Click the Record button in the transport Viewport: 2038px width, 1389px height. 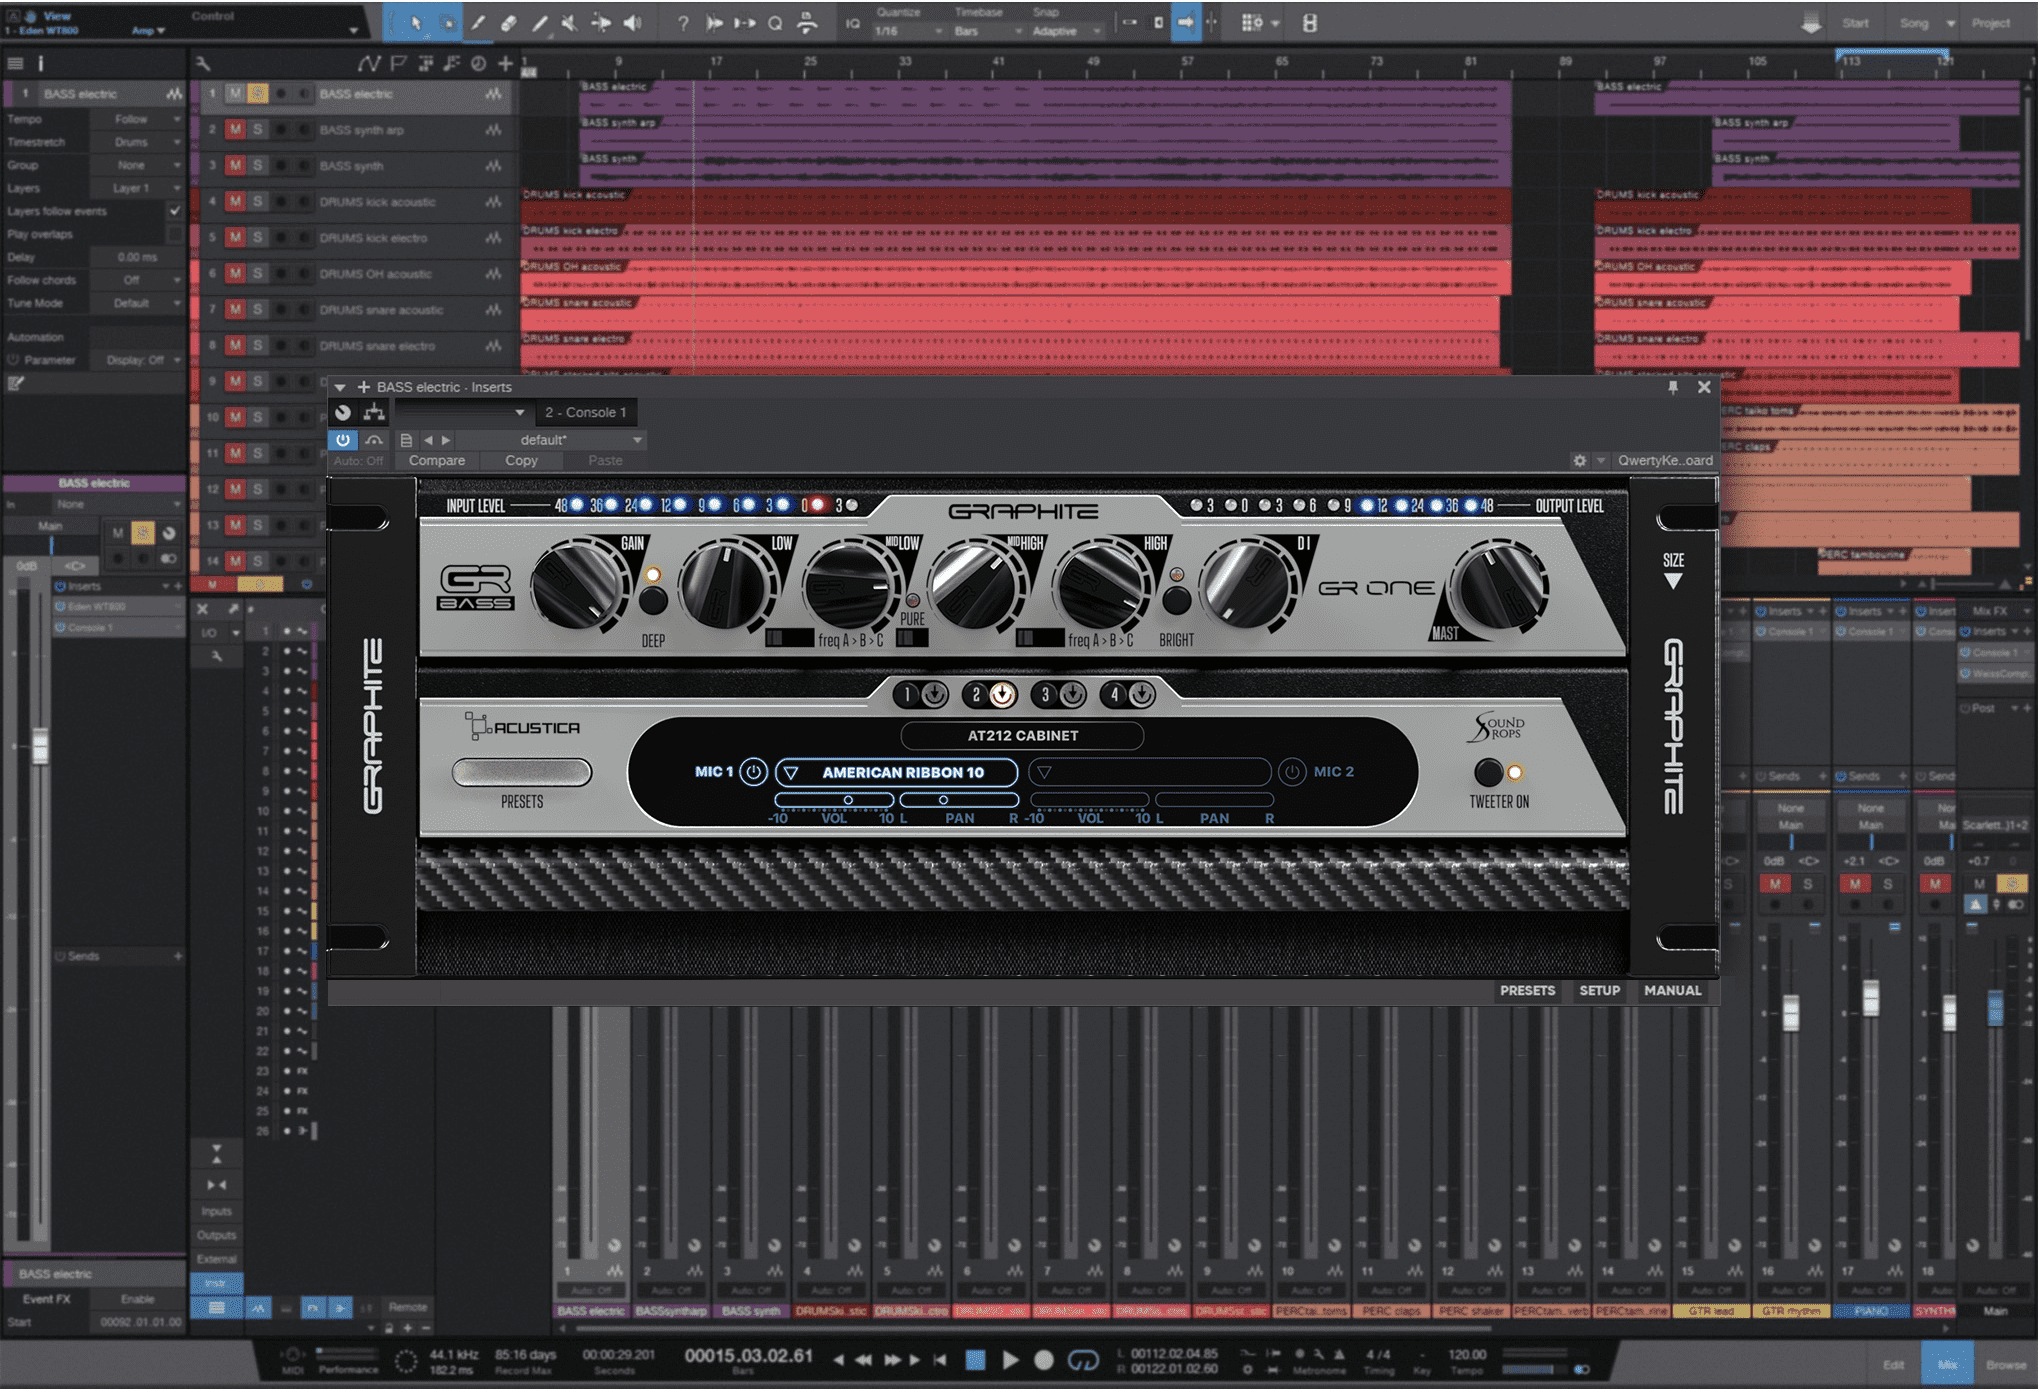tap(1044, 1359)
